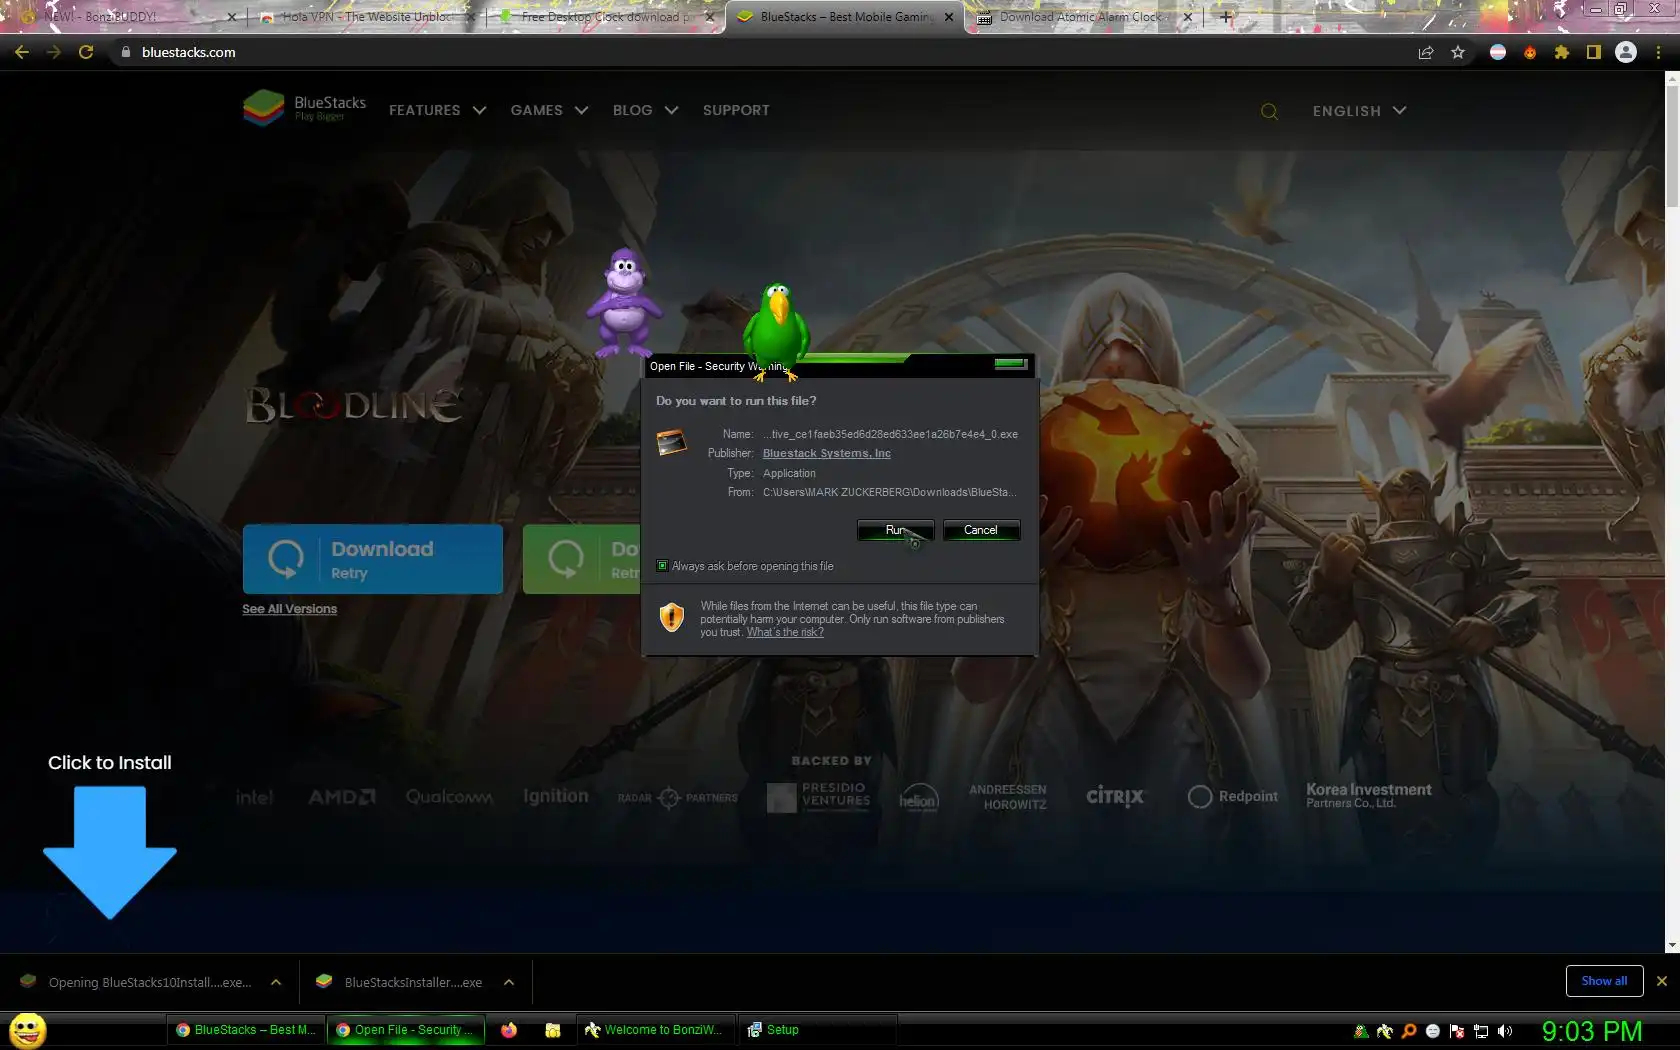The width and height of the screenshot is (1680, 1050).
Task: Toggle the browser side panel
Action: click(x=1594, y=52)
